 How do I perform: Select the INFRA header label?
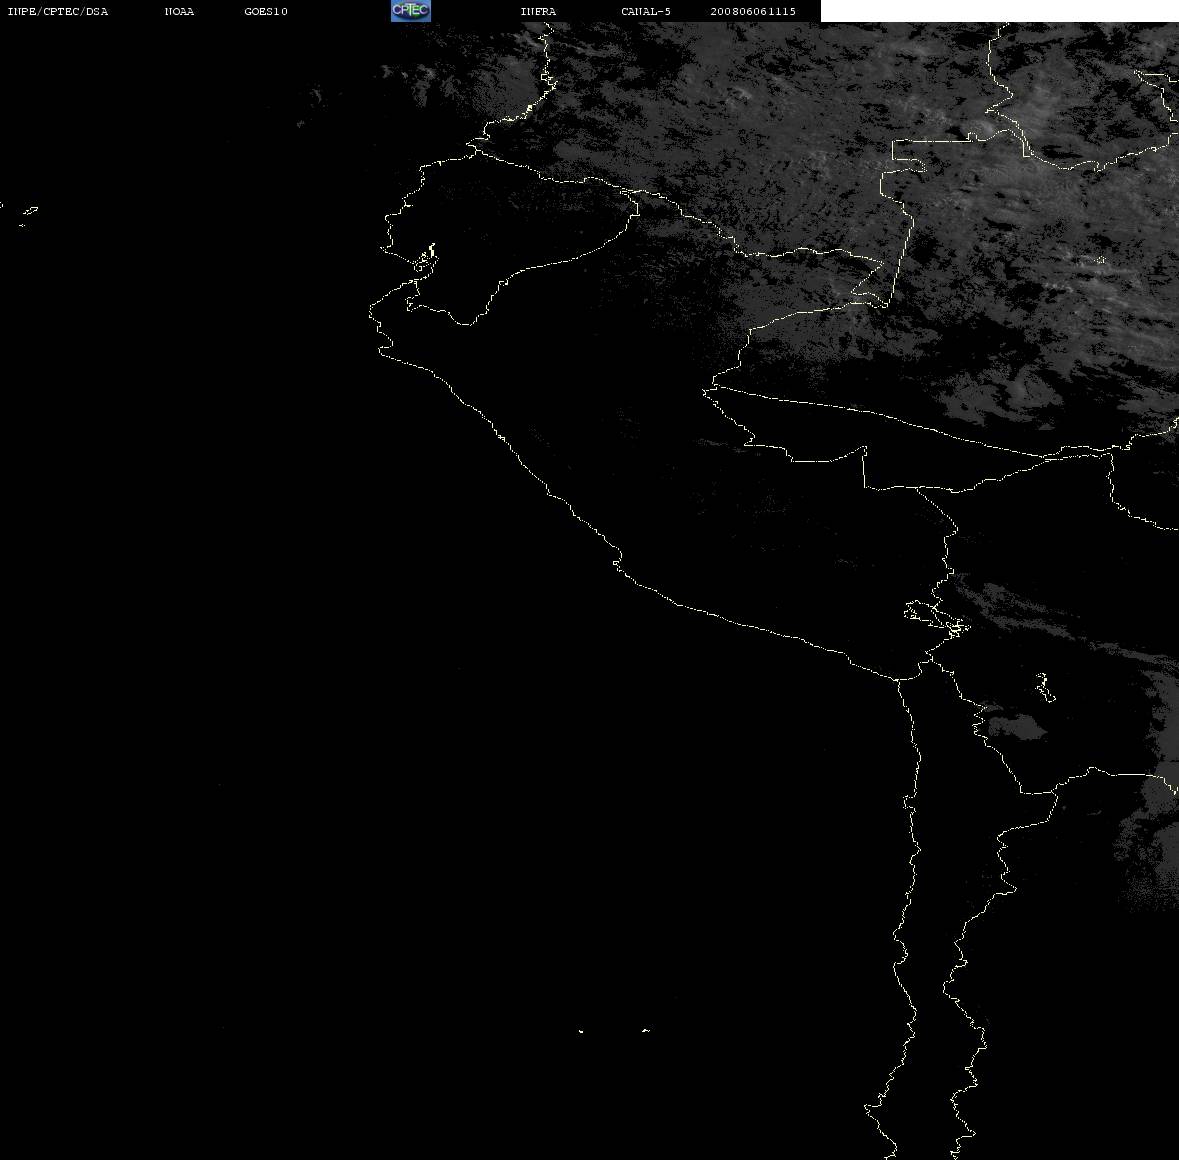click(538, 11)
